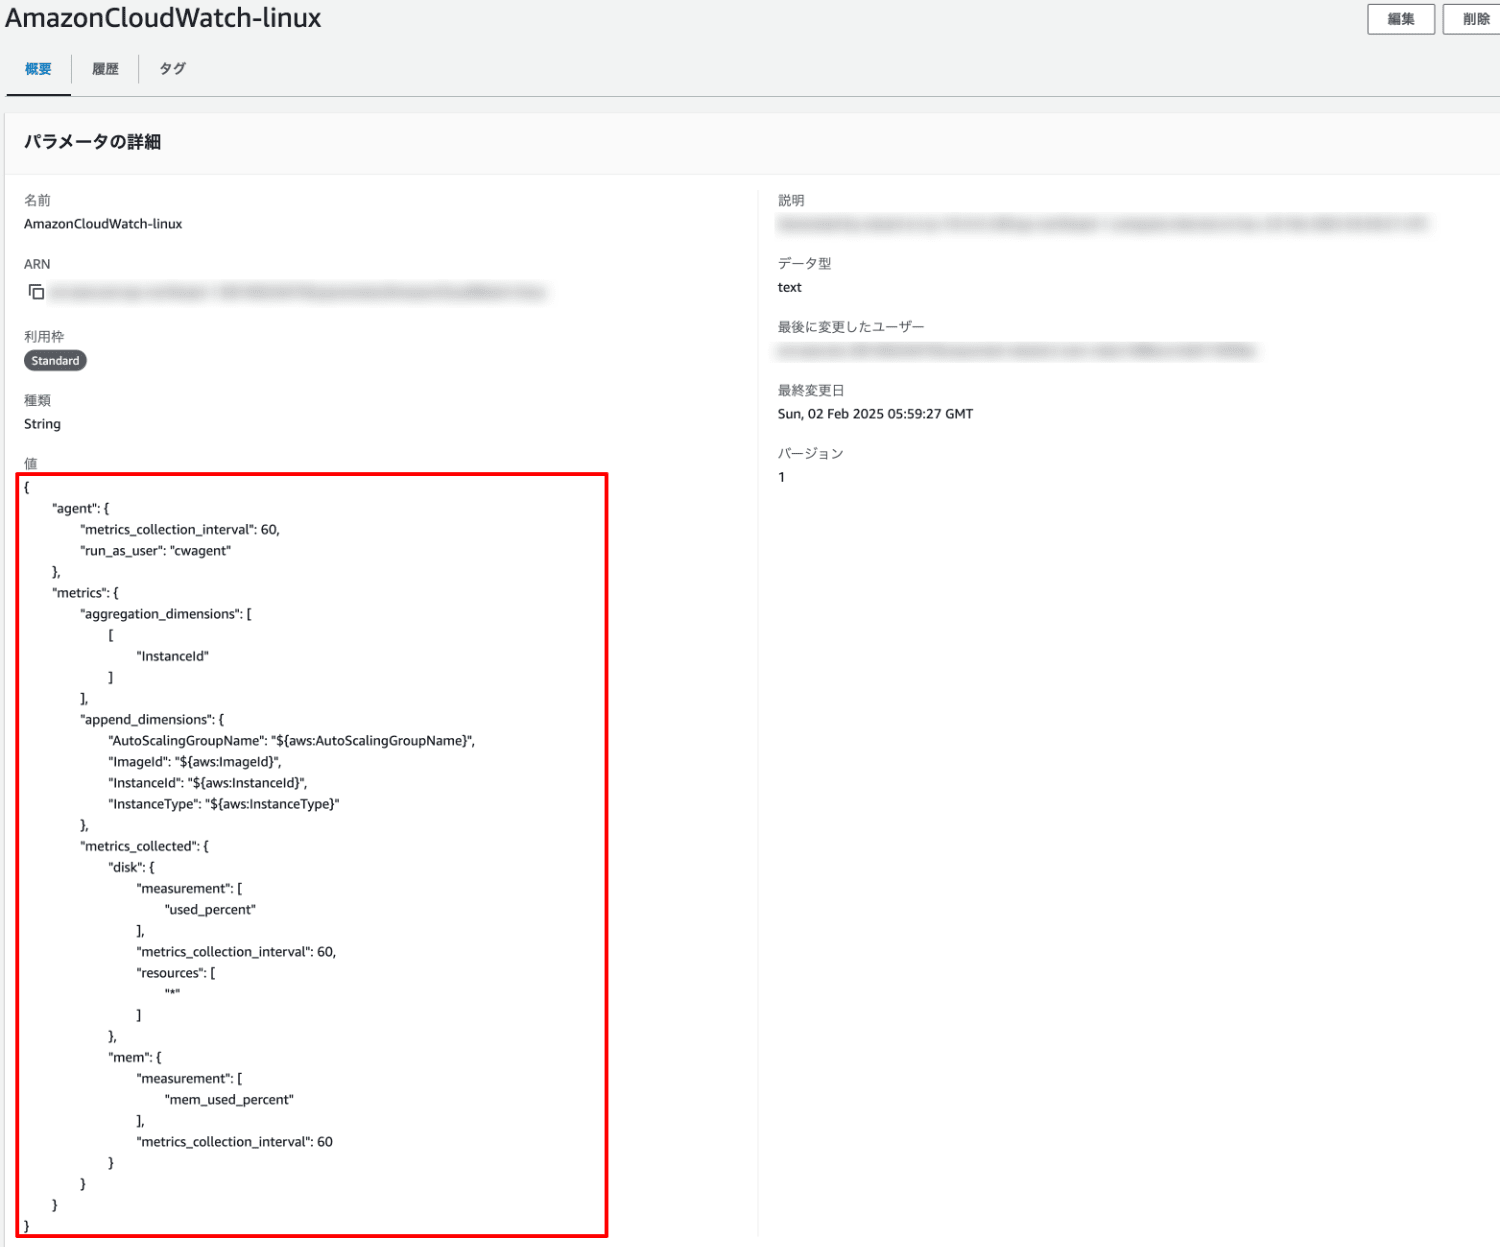This screenshot has width=1500, height=1247.
Task: Click the version number 1
Action: pos(782,478)
